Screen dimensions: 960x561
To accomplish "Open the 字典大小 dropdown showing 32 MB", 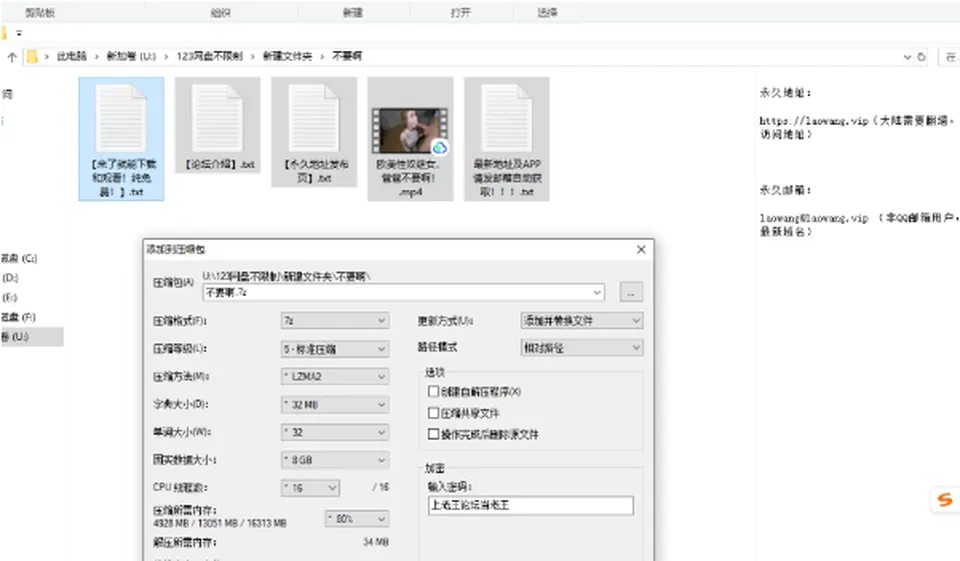I will (335, 405).
